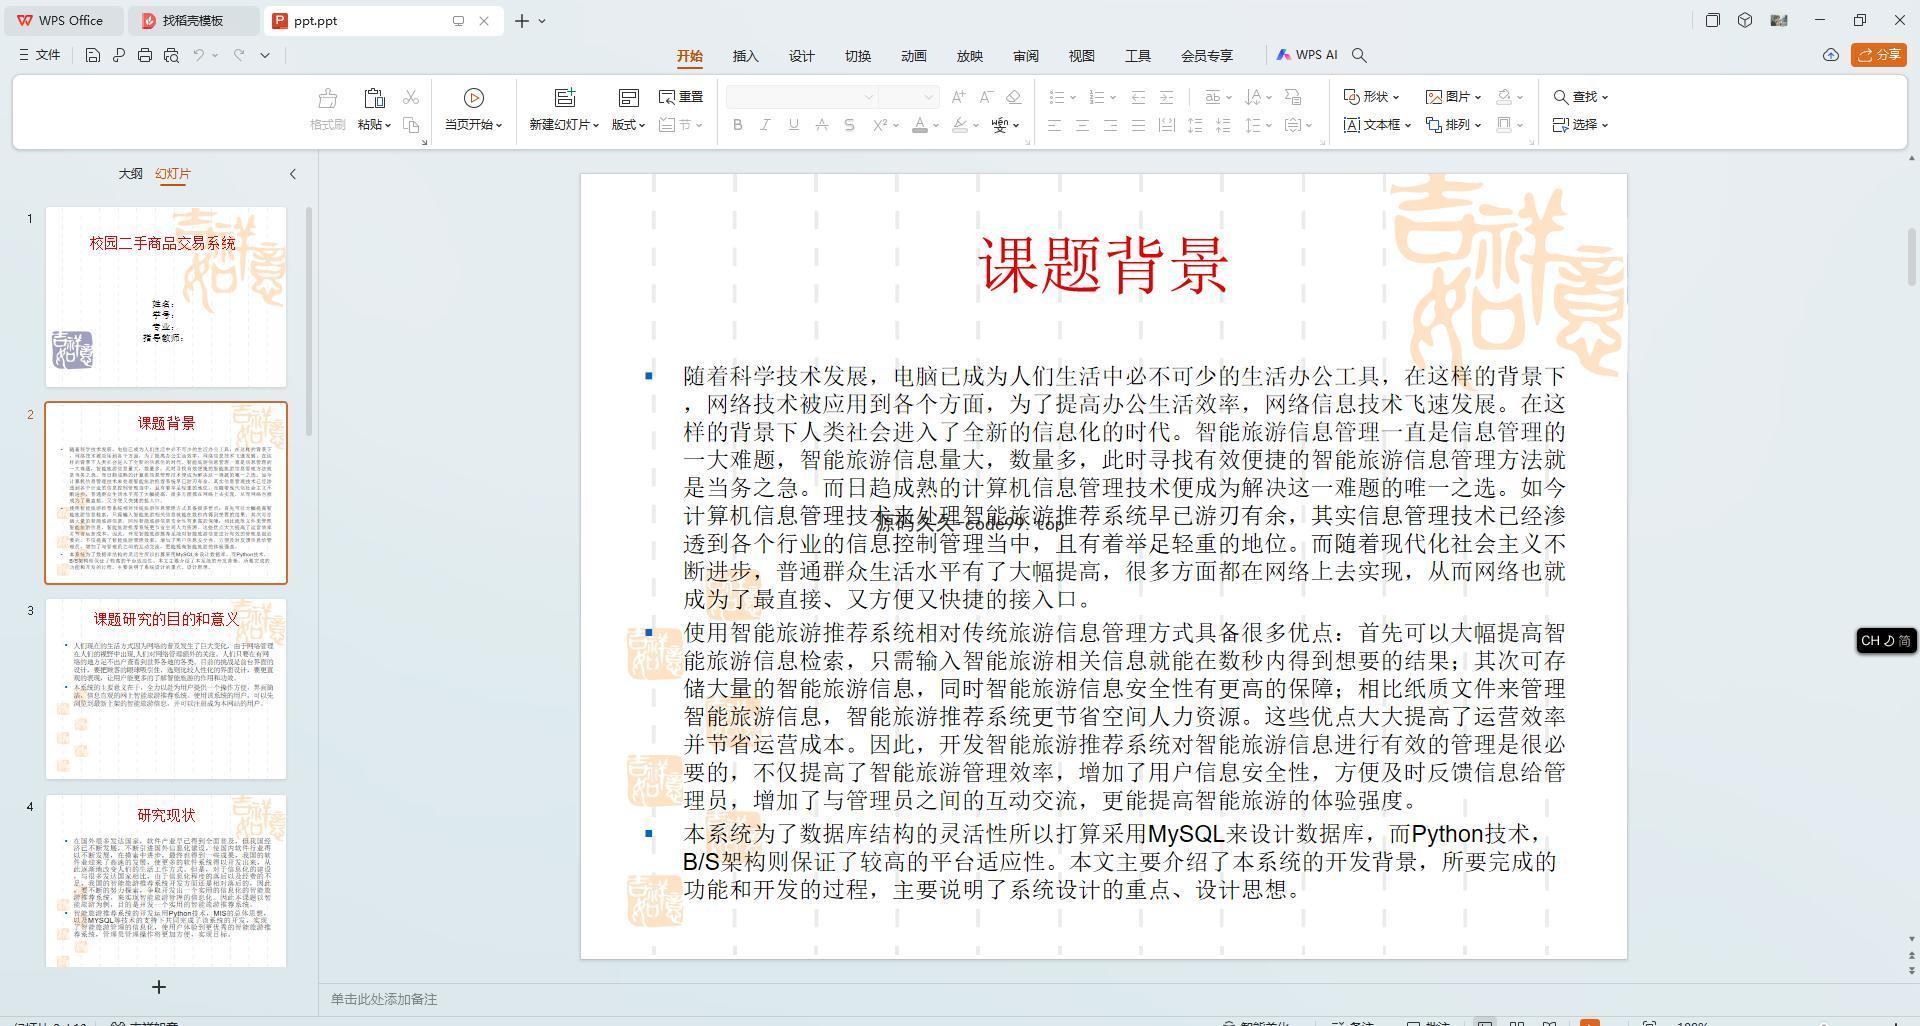Click the Redo arrow icon
Screen dimensions: 1920x1026
pos(239,55)
